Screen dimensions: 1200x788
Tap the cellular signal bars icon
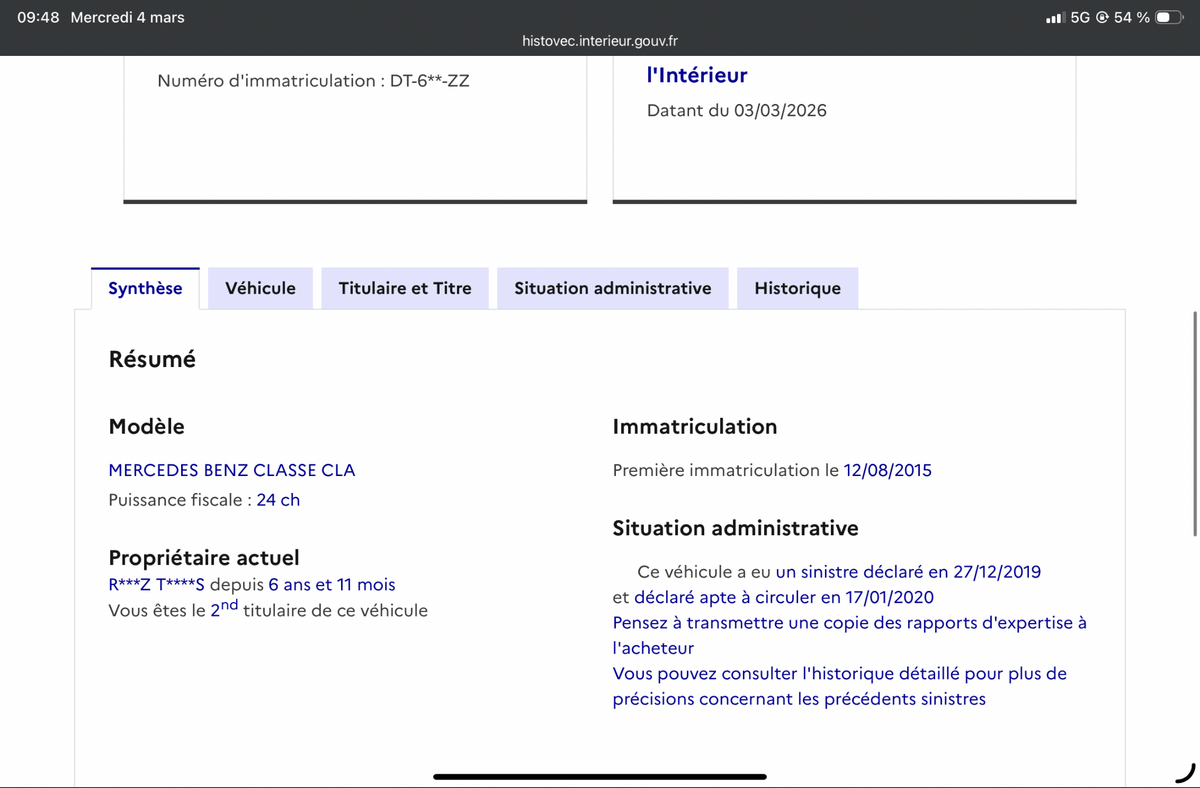pyautogui.click(x=1054, y=17)
